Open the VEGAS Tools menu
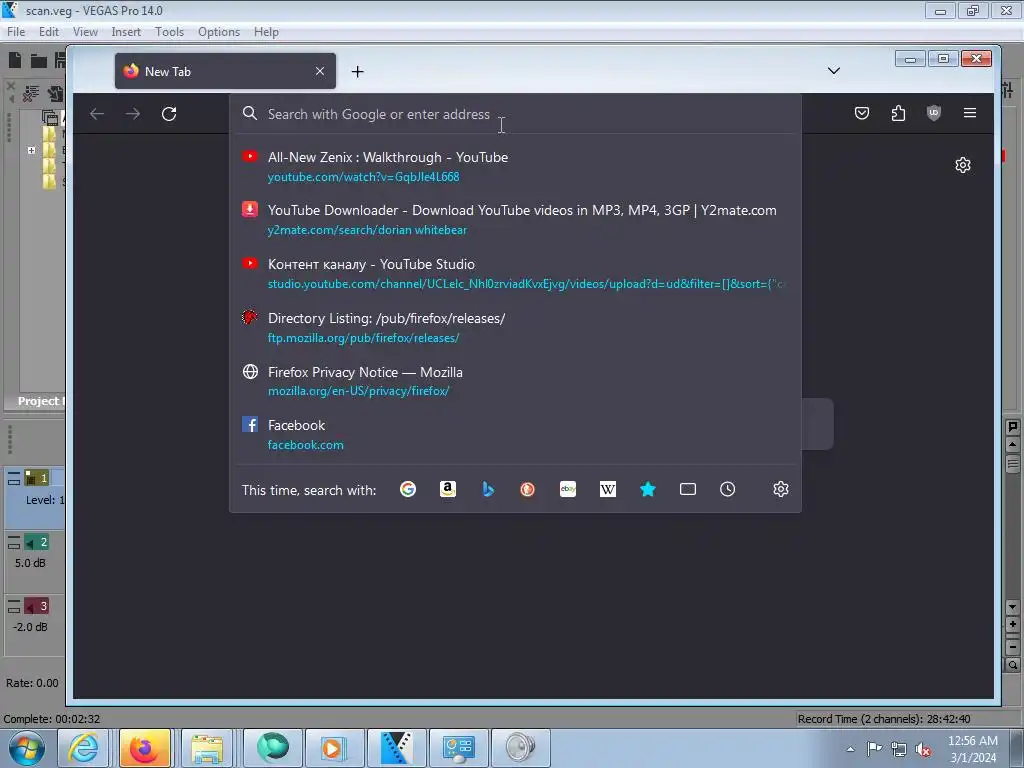Screen dimensions: 1024x768 pyautogui.click(x=169, y=32)
